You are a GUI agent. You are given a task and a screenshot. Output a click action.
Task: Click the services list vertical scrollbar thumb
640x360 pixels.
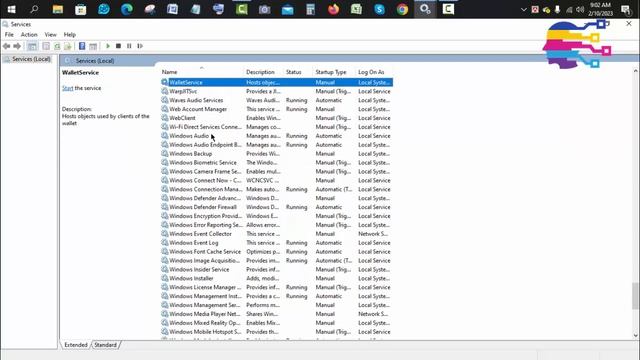[635, 296]
